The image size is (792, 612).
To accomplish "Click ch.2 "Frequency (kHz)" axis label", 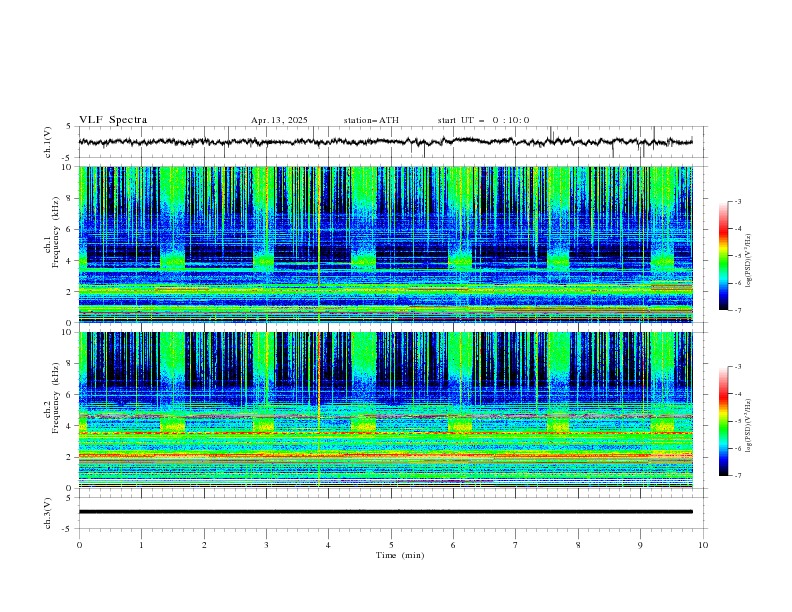I will click(x=56, y=398).
